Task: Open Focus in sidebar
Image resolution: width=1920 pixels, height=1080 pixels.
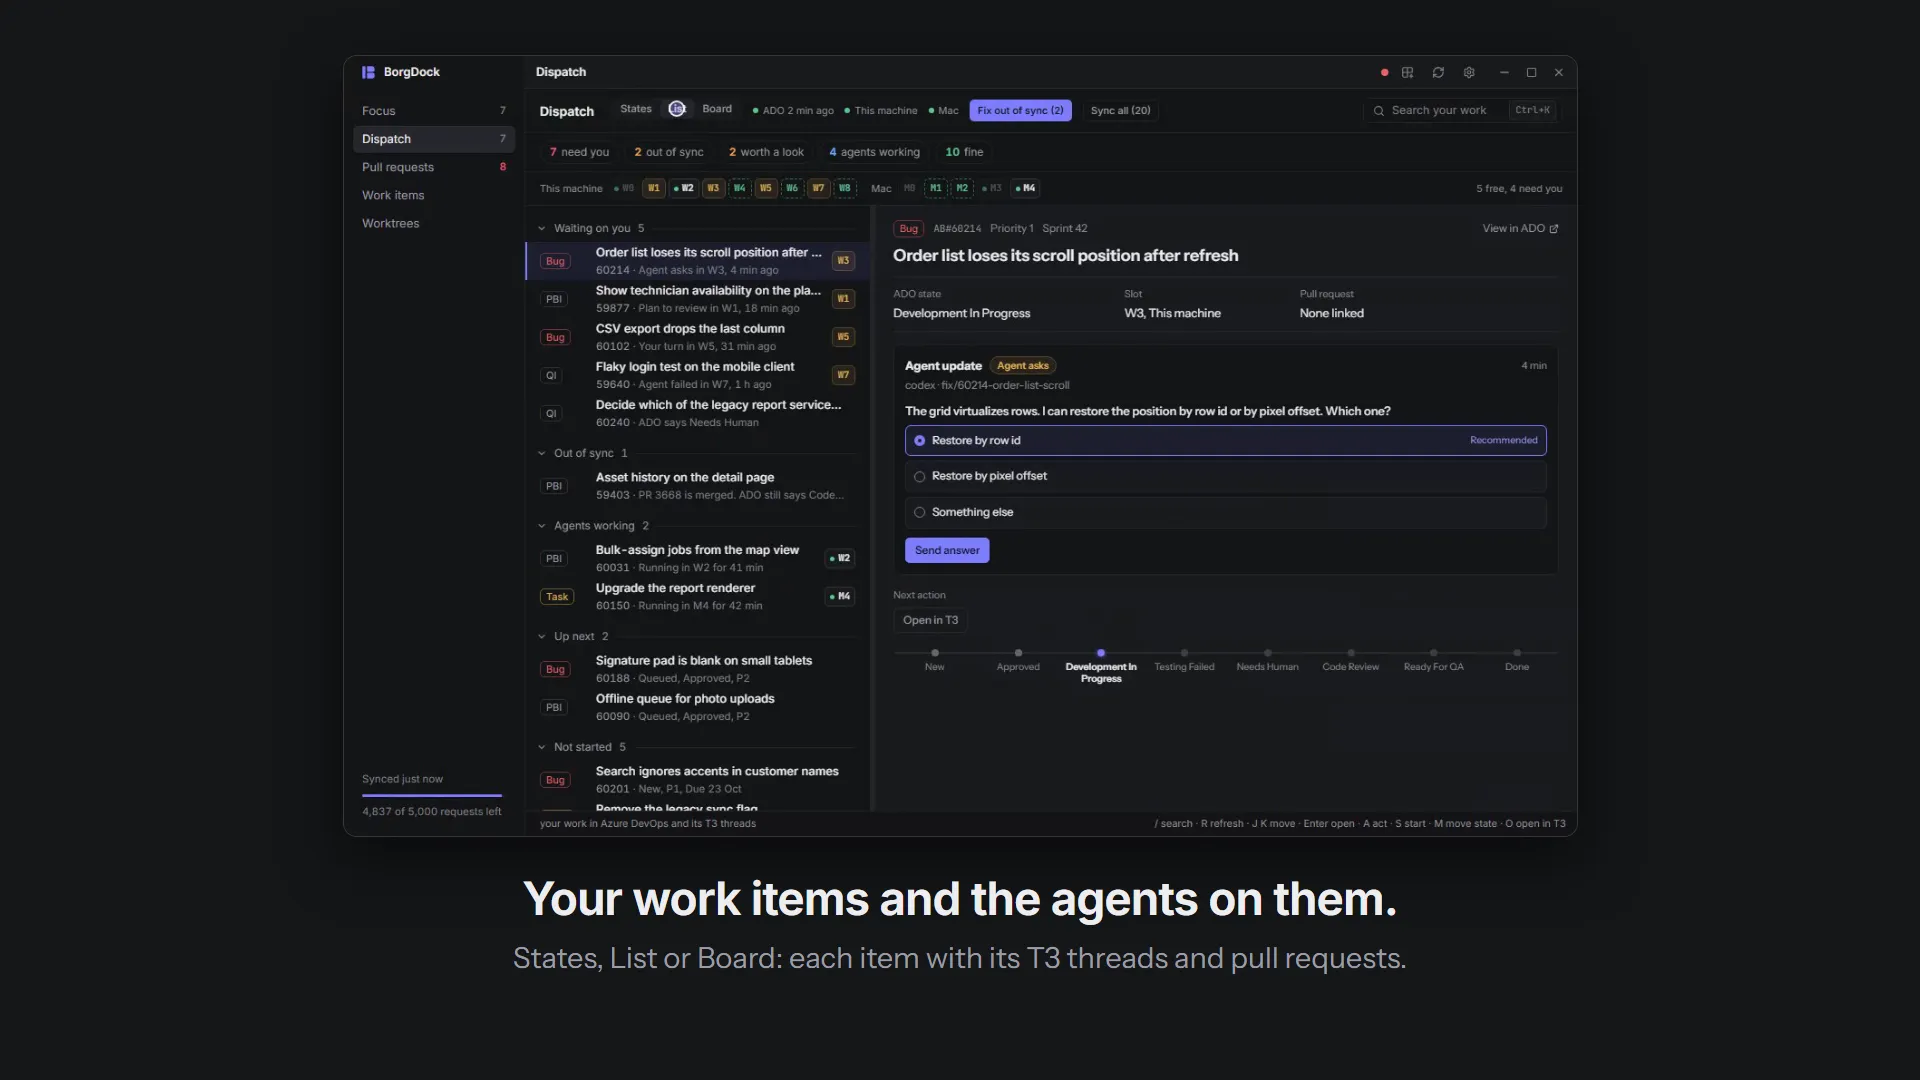Action: (434, 111)
